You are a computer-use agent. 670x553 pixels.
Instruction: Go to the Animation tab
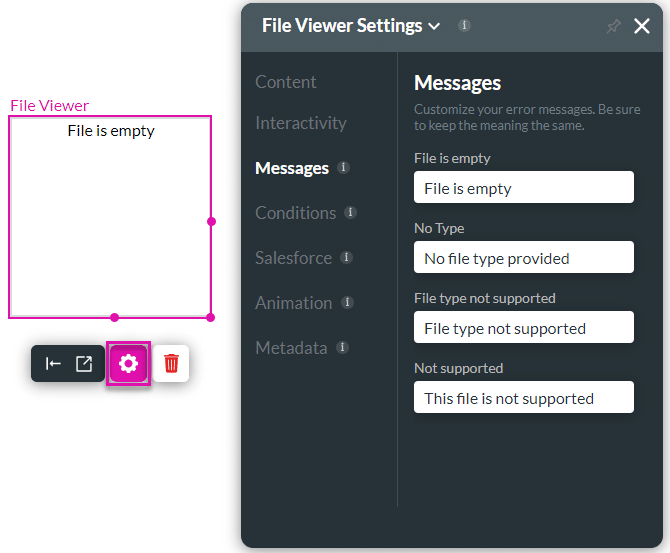(293, 303)
